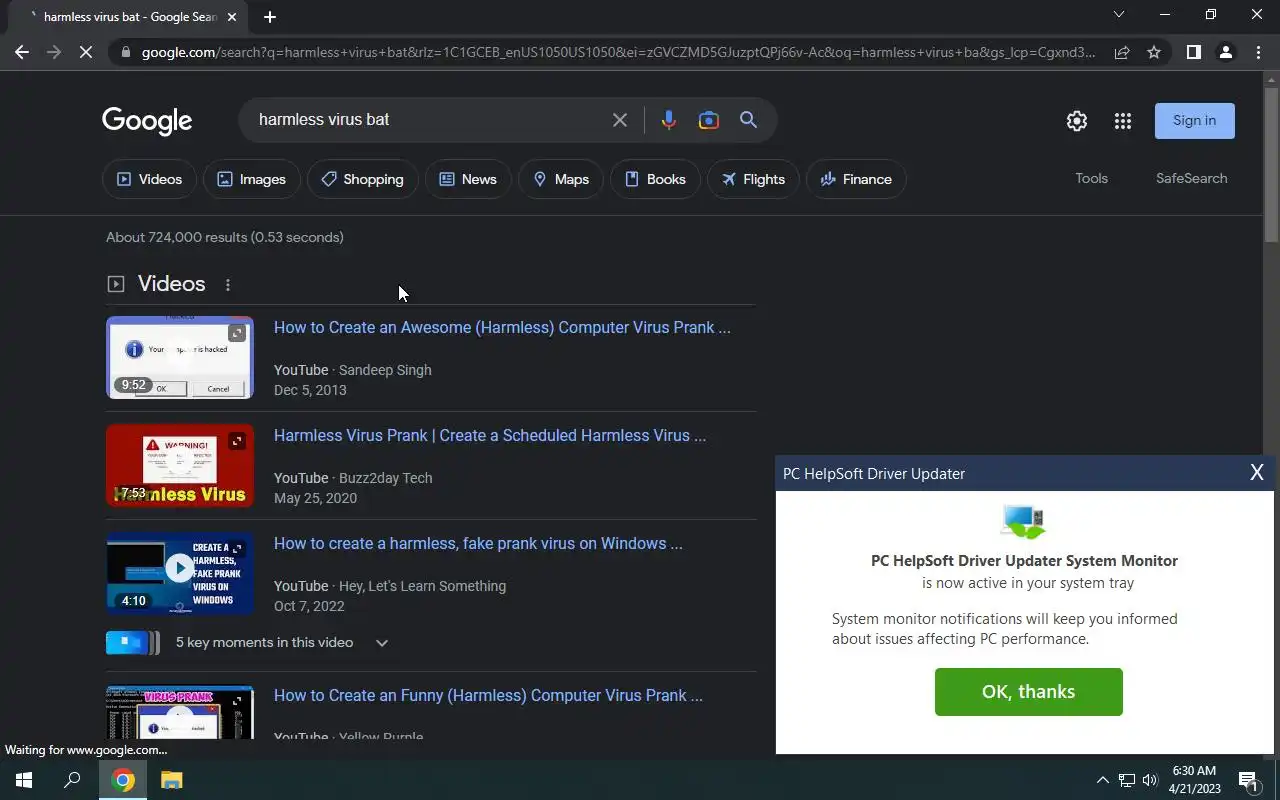Search by image with the camera icon

pos(708,120)
